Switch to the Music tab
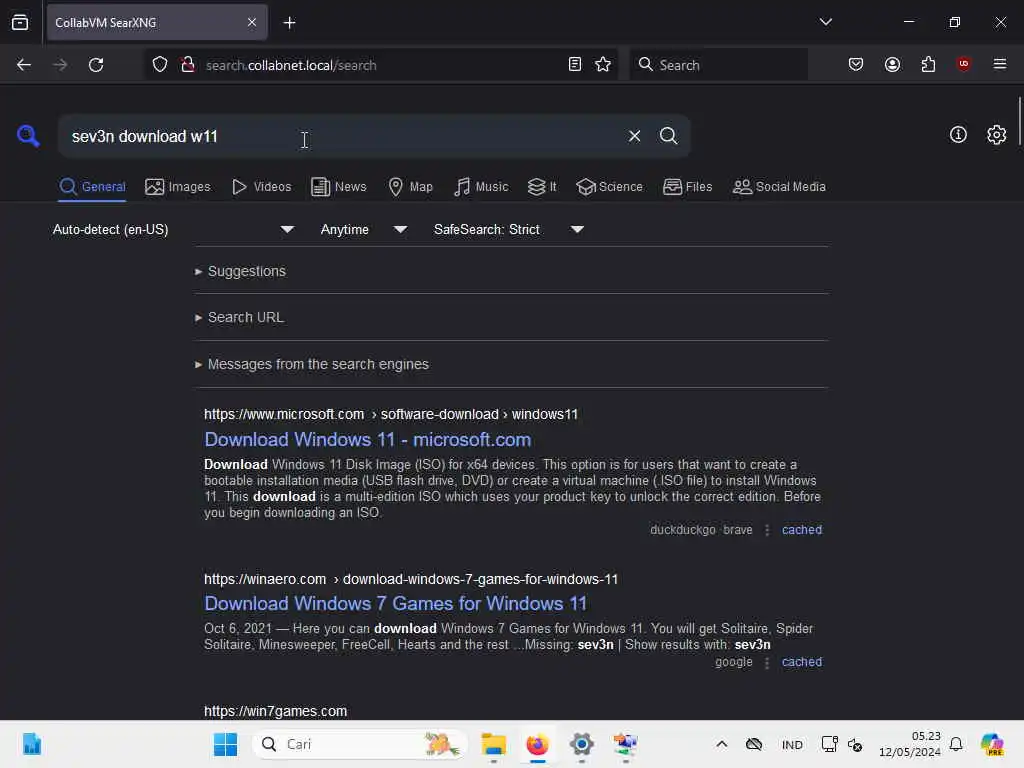 [x=481, y=187]
